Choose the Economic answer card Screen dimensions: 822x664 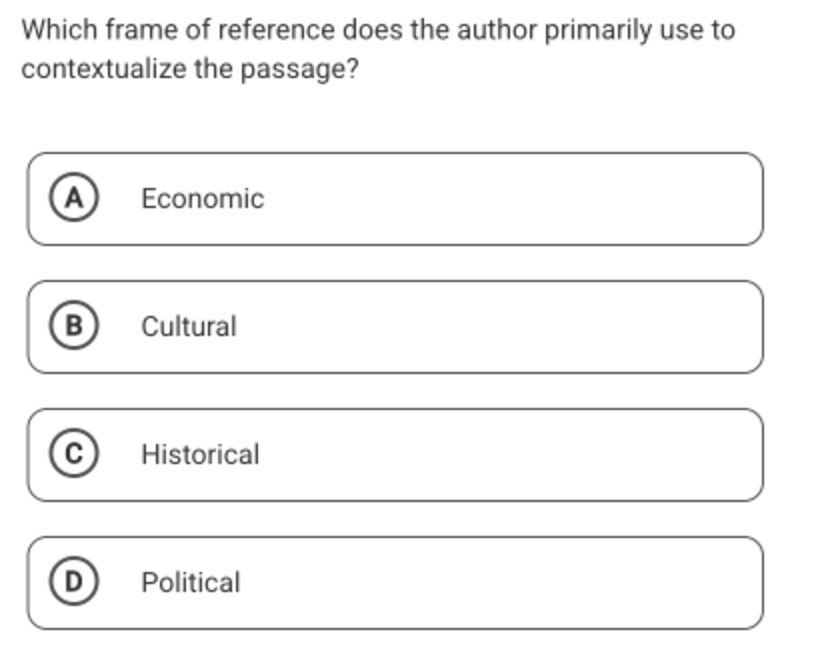395,199
